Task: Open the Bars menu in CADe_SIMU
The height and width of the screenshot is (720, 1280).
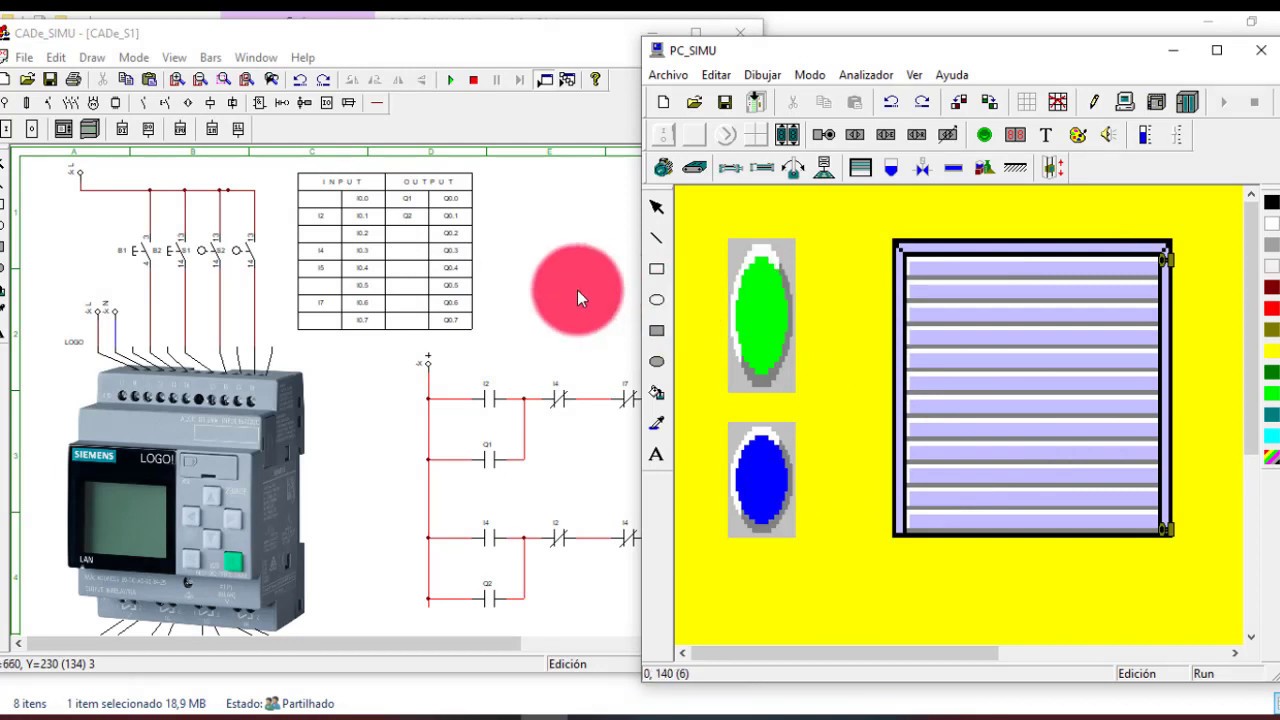Action: pos(211,58)
